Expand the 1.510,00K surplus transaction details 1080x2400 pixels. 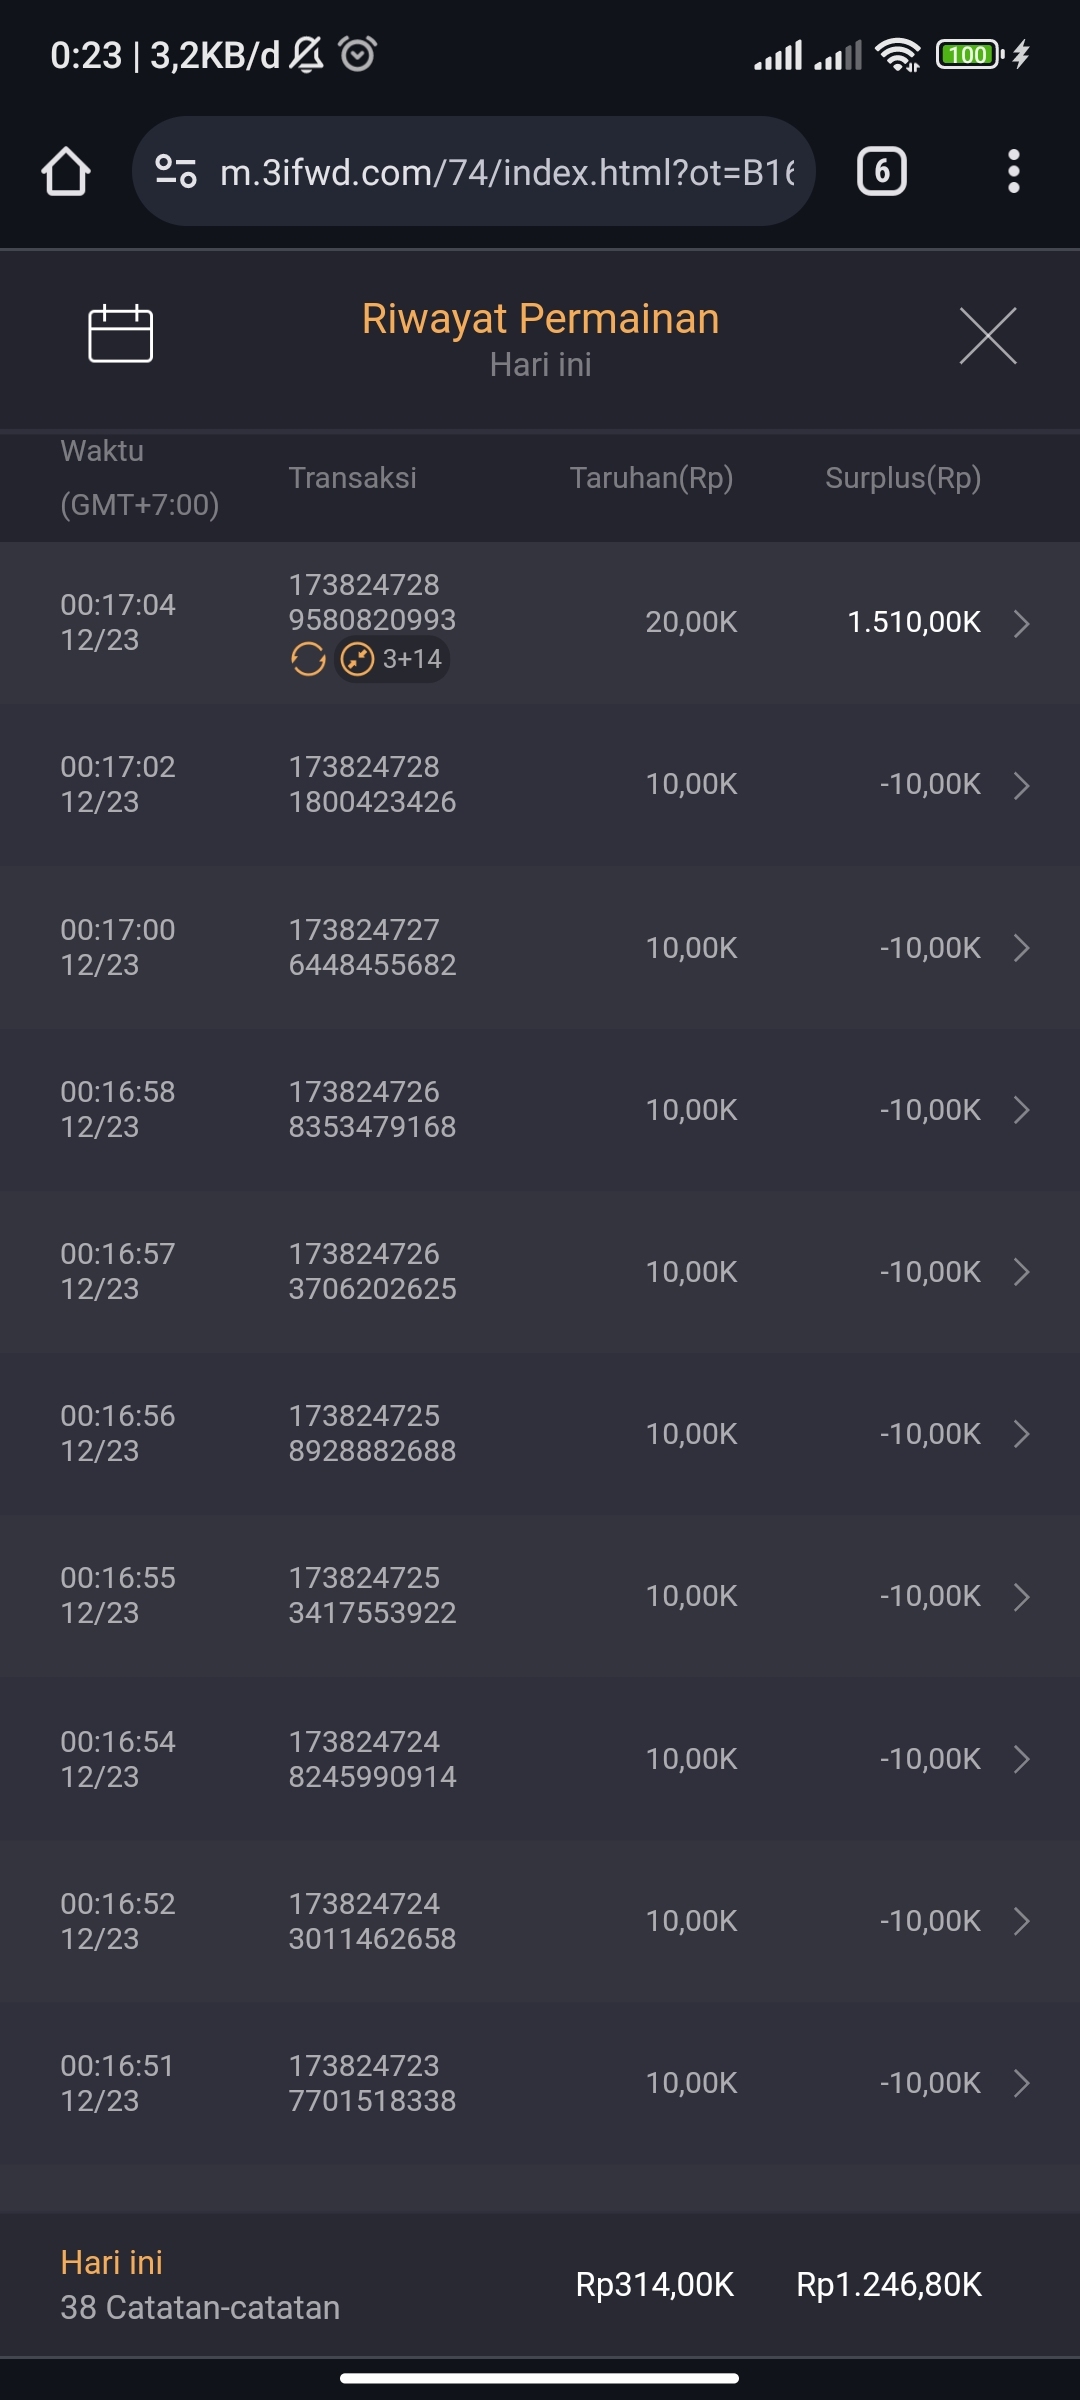1021,623
